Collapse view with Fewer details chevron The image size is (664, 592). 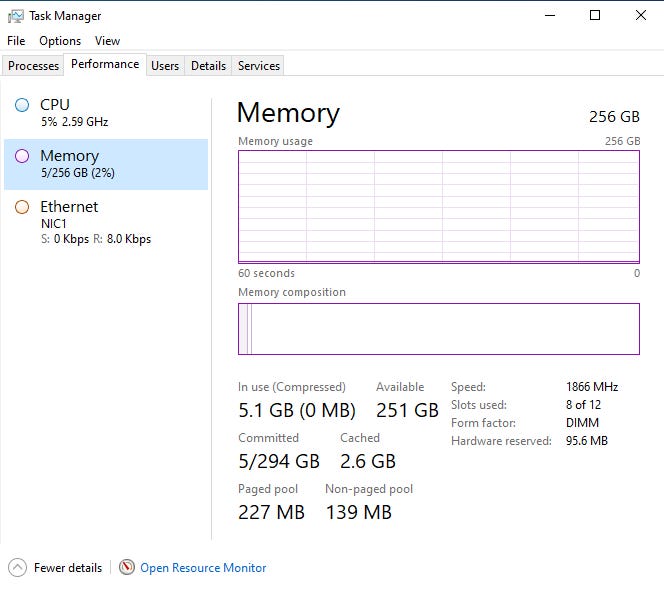[17, 567]
